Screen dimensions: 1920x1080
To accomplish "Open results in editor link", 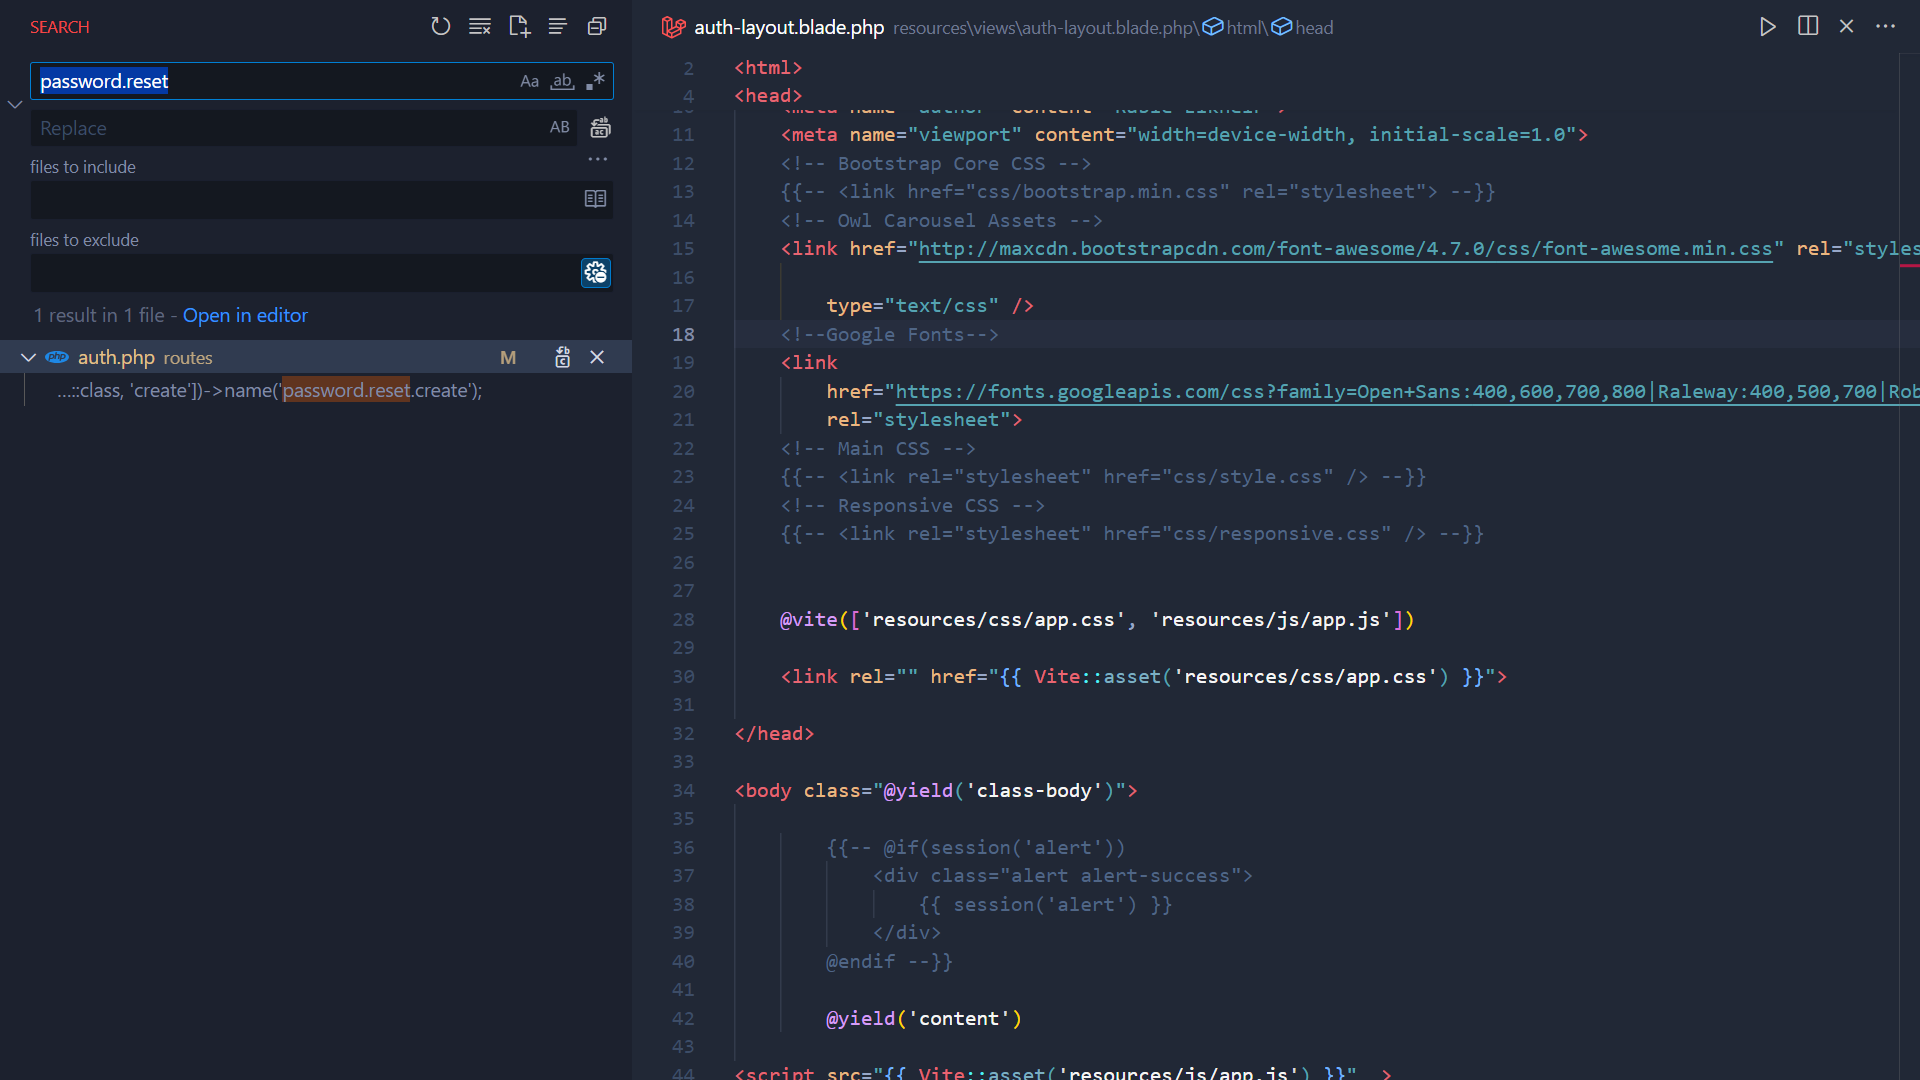I will tap(245, 316).
